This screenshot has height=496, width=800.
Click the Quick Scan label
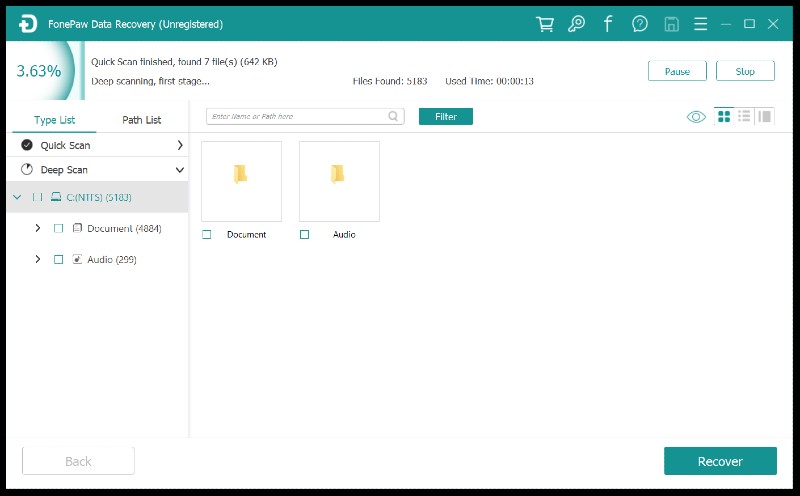tap(65, 145)
